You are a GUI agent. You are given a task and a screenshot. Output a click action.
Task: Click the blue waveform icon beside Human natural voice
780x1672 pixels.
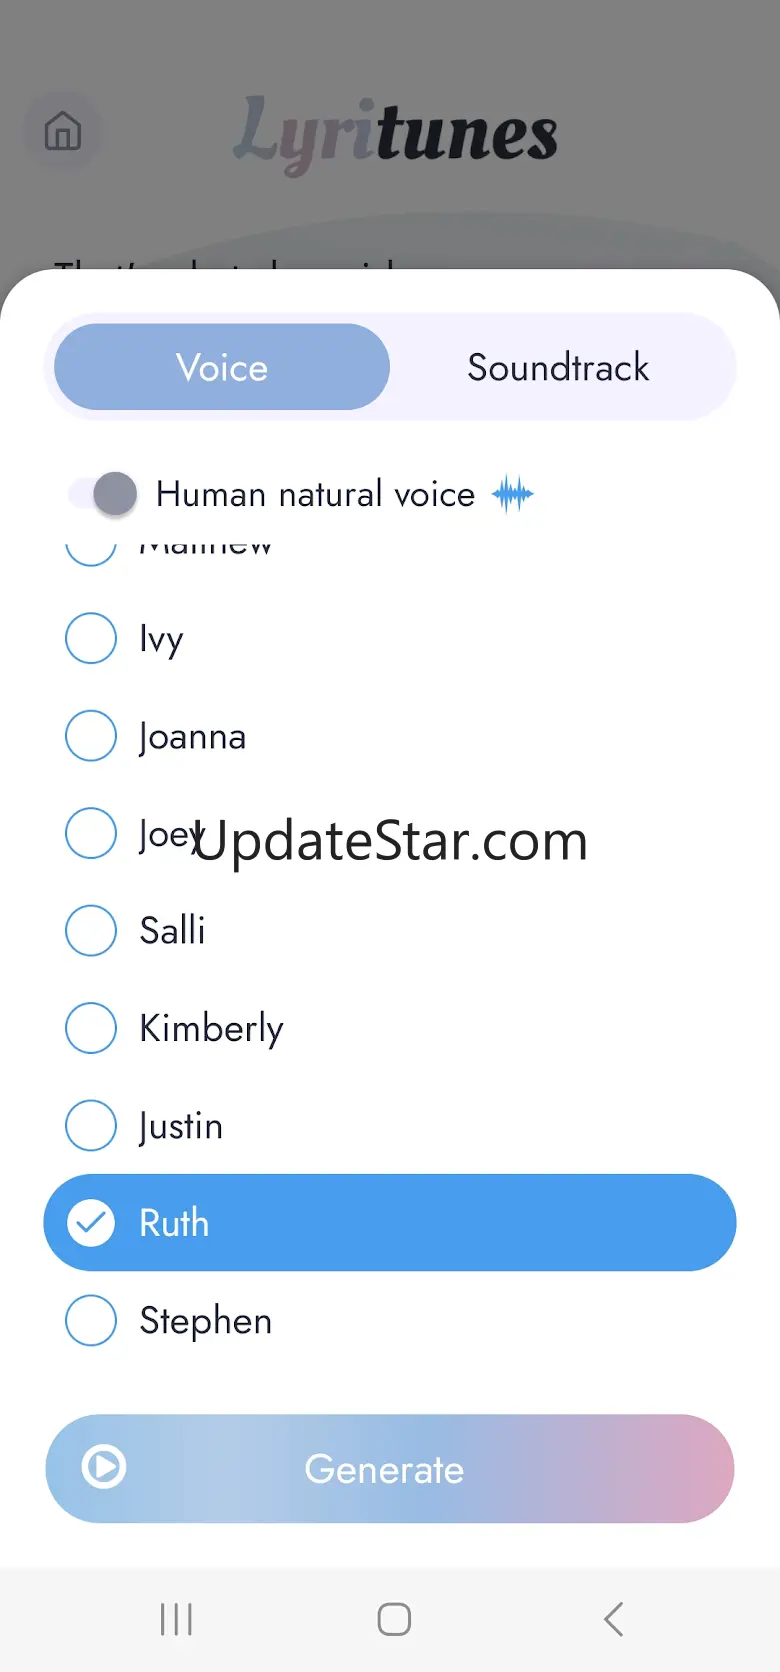pos(513,494)
